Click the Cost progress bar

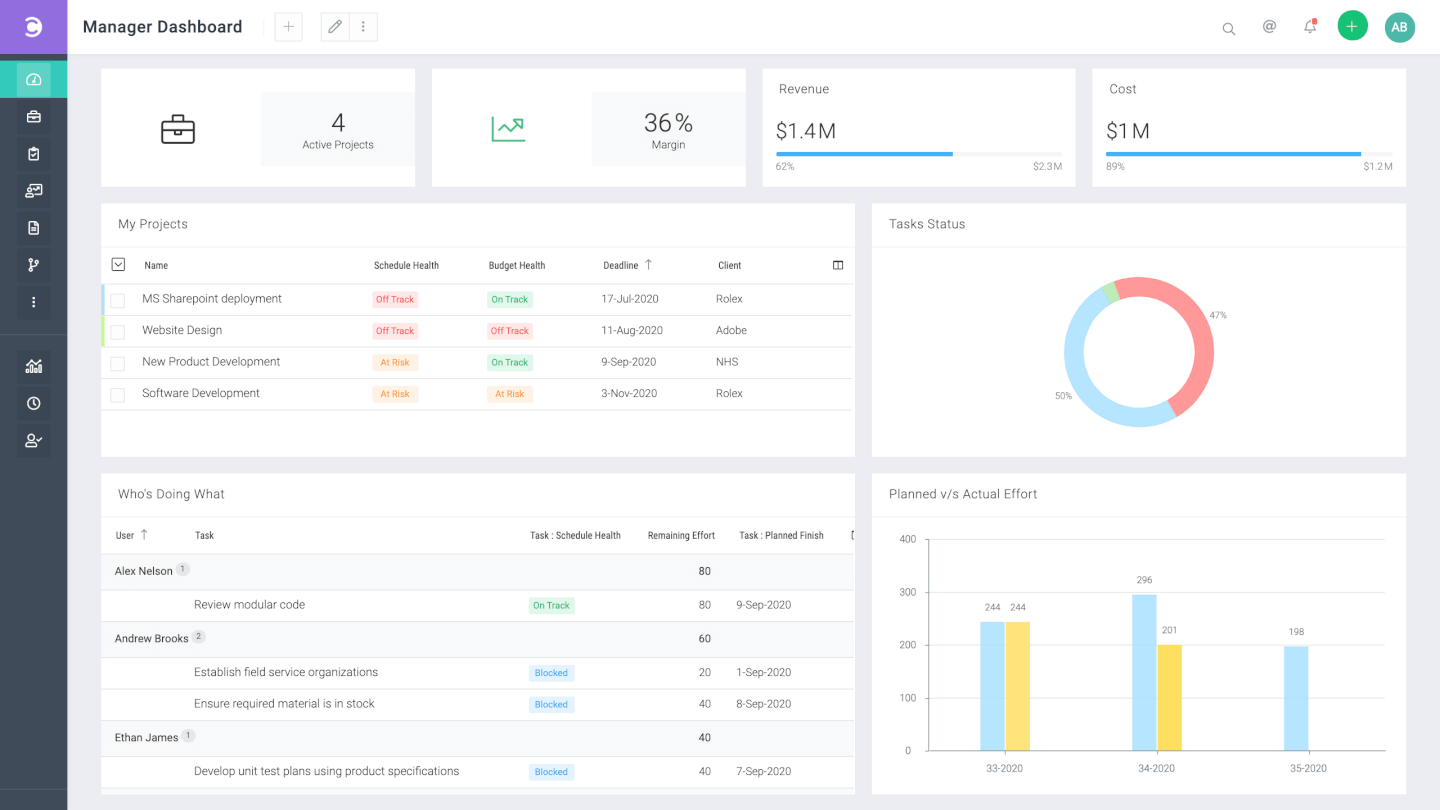1249,154
